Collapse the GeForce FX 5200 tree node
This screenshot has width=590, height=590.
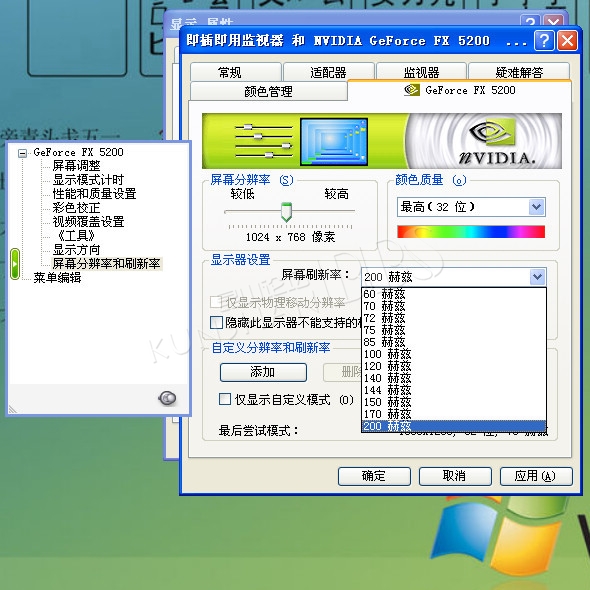[x=23, y=153]
